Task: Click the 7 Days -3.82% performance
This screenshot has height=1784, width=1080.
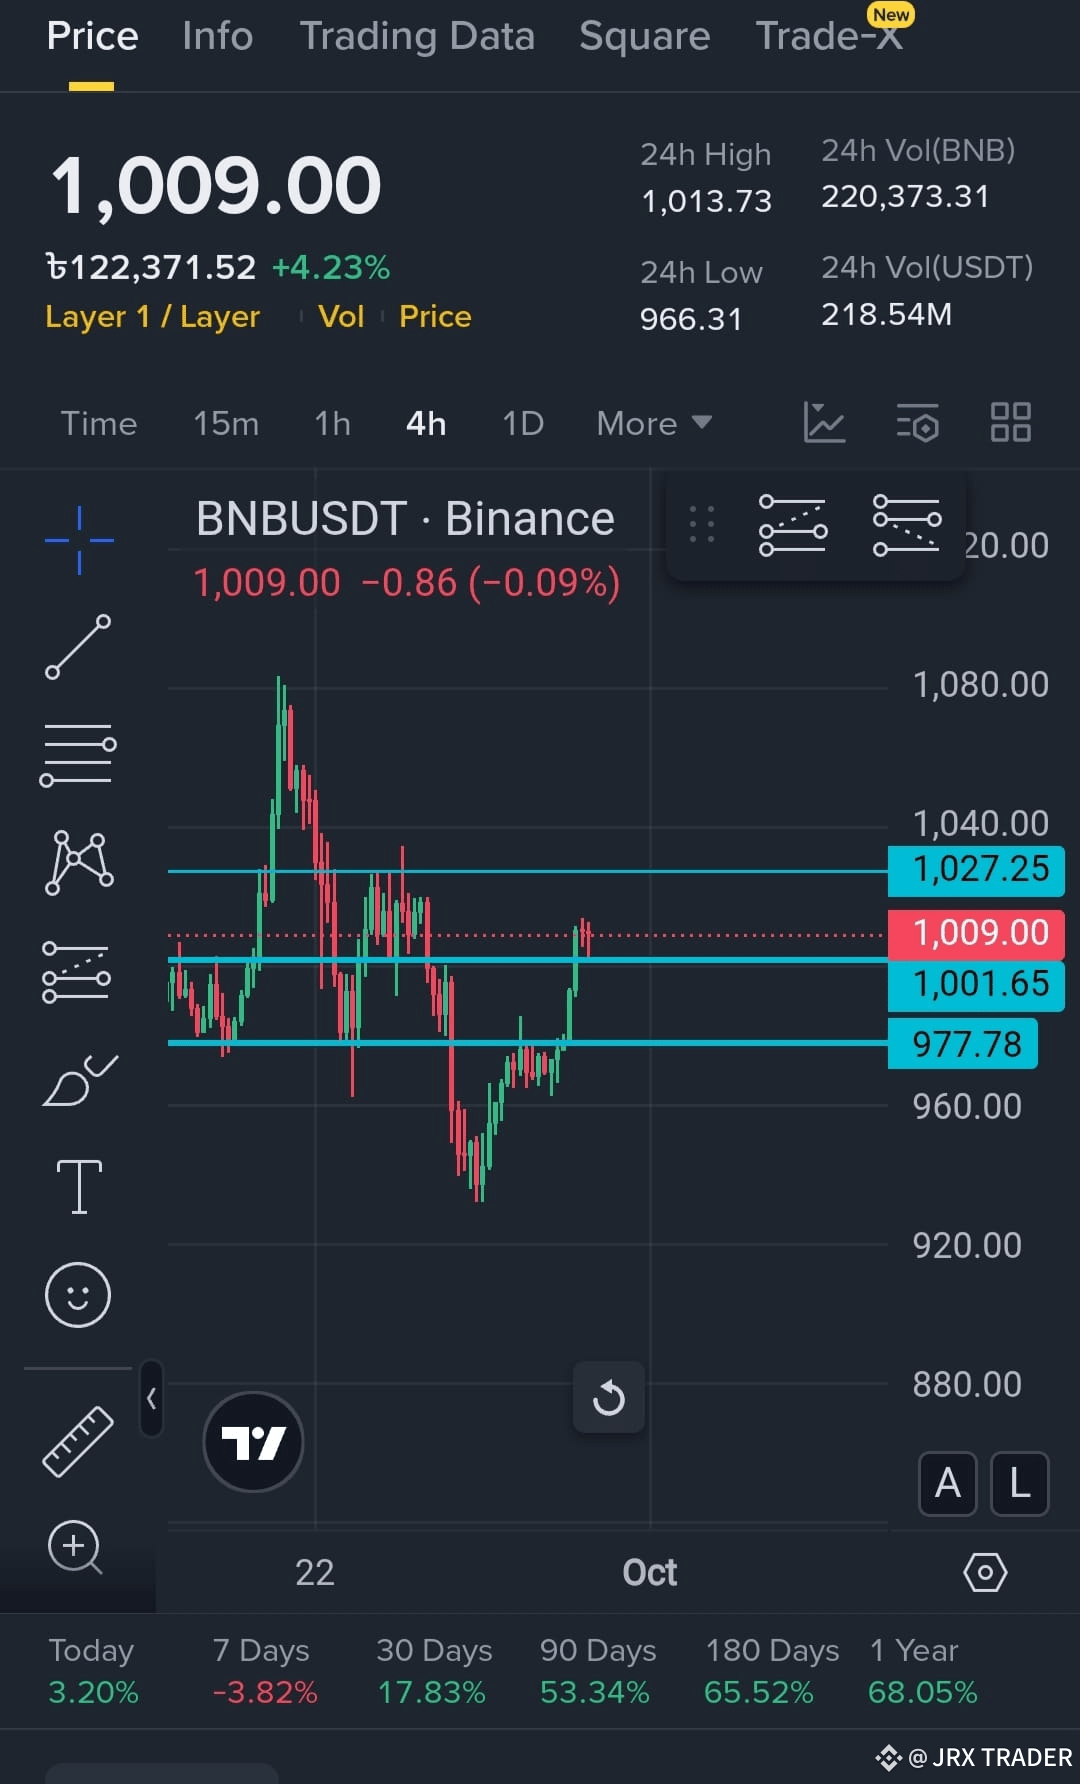Action: pos(264,1671)
